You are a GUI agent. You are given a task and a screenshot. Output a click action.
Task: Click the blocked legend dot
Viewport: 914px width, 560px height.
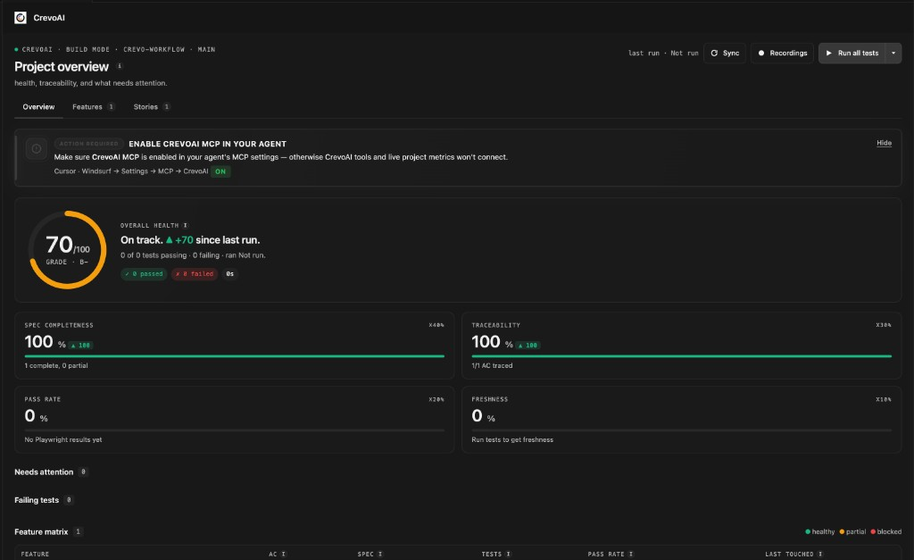(873, 531)
